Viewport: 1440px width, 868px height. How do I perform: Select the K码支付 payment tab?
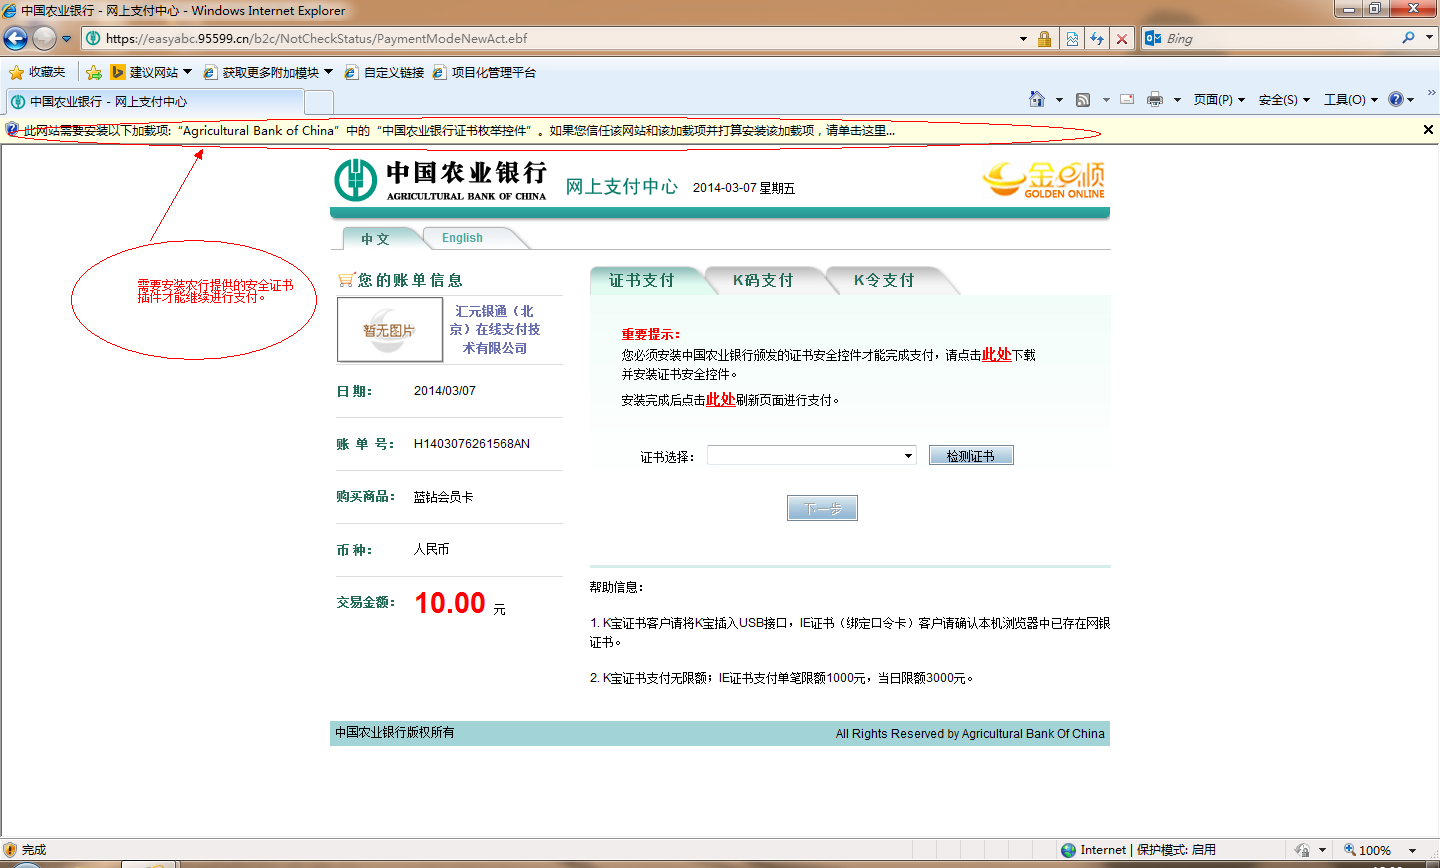pyautogui.click(x=763, y=281)
